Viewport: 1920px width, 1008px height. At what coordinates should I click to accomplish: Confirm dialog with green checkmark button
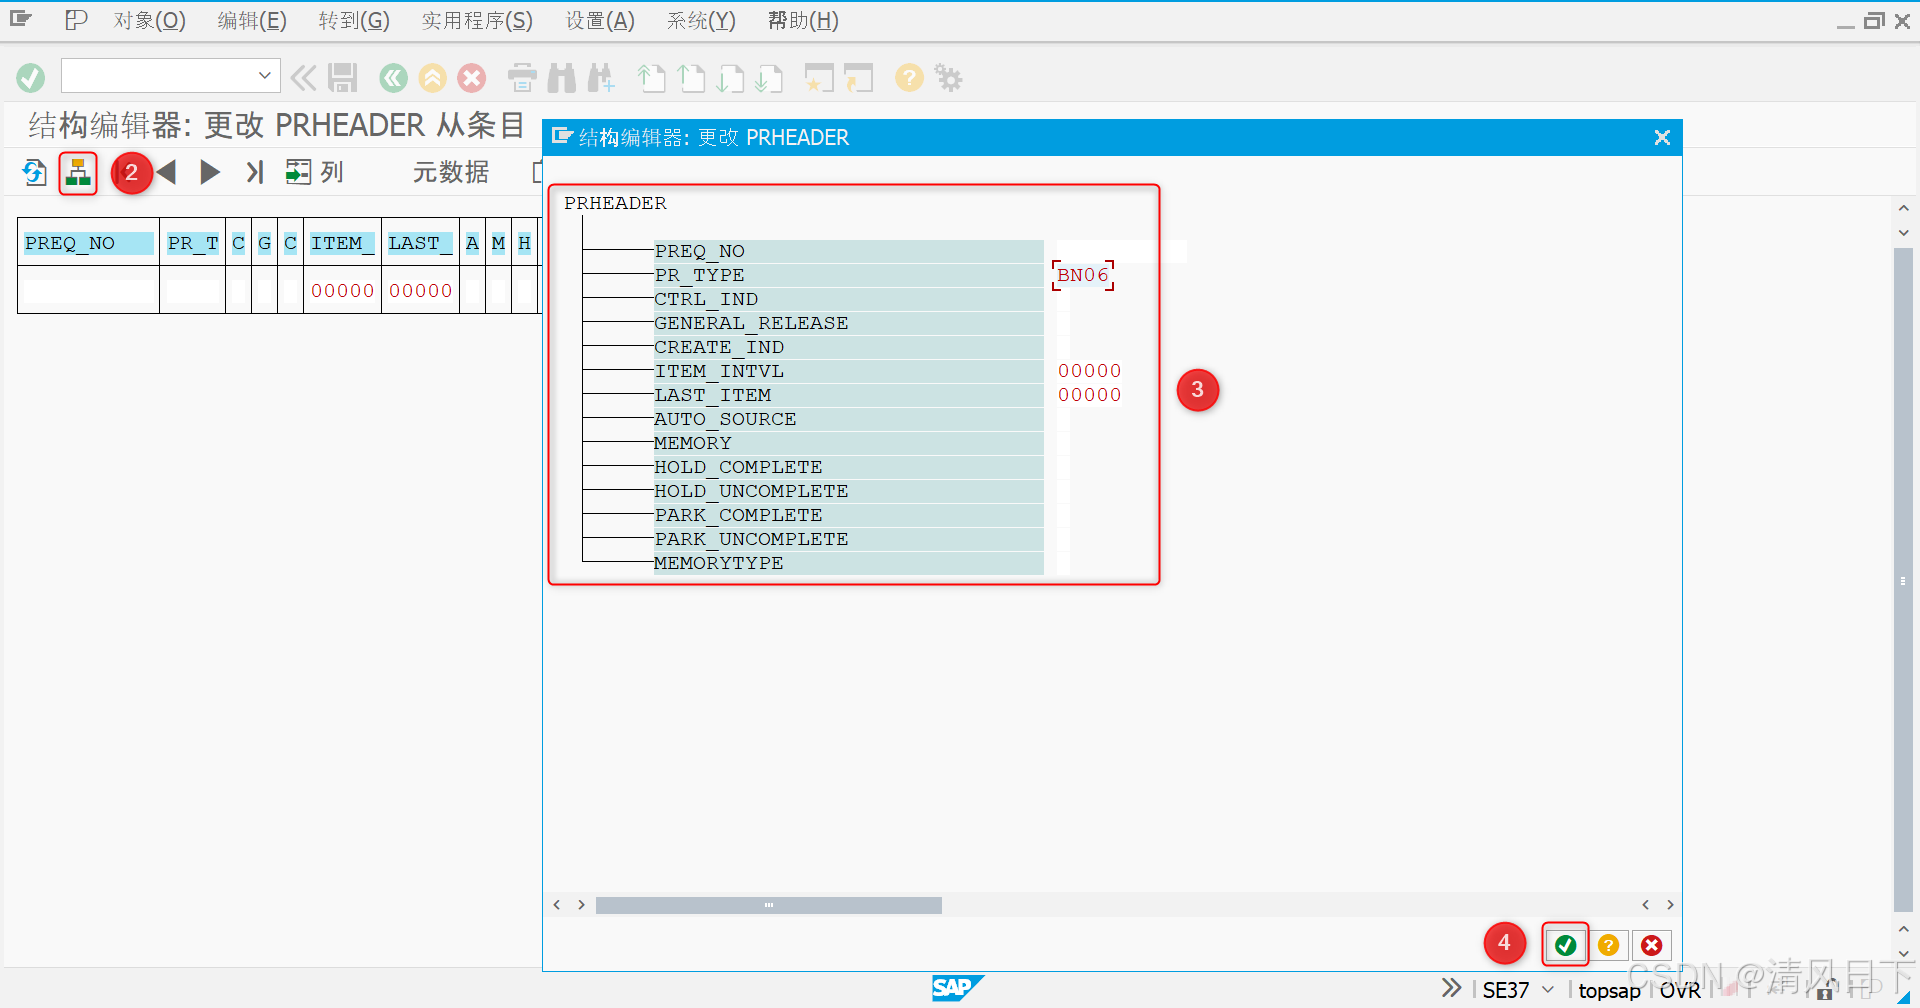coord(1565,945)
